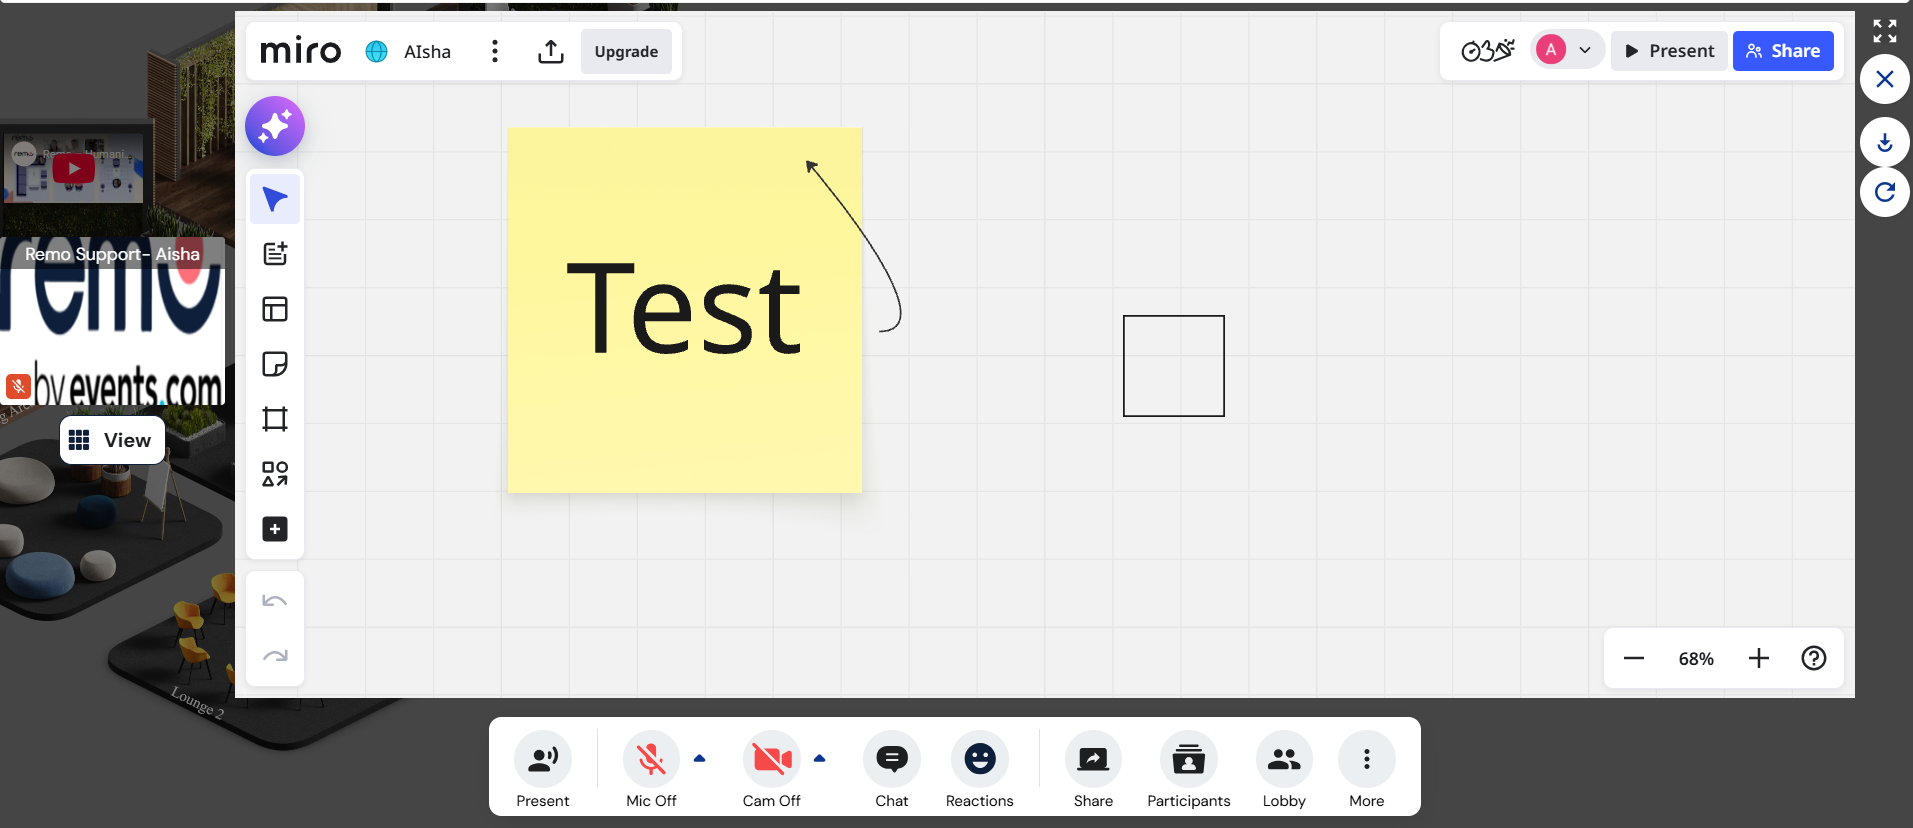
Task: Open the More menu in bottom bar
Action: (1366, 760)
